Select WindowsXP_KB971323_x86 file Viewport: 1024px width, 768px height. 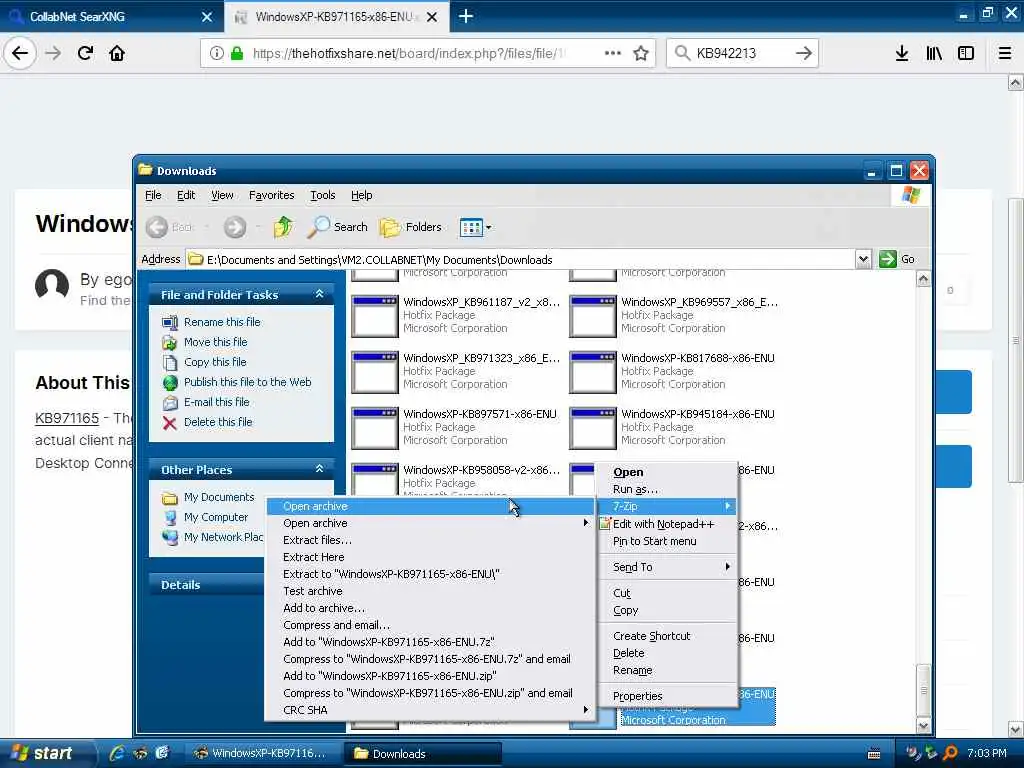455,372
